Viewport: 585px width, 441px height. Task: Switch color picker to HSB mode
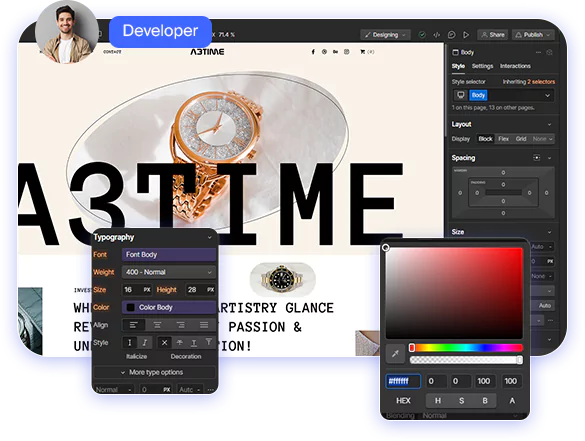pos(461,401)
